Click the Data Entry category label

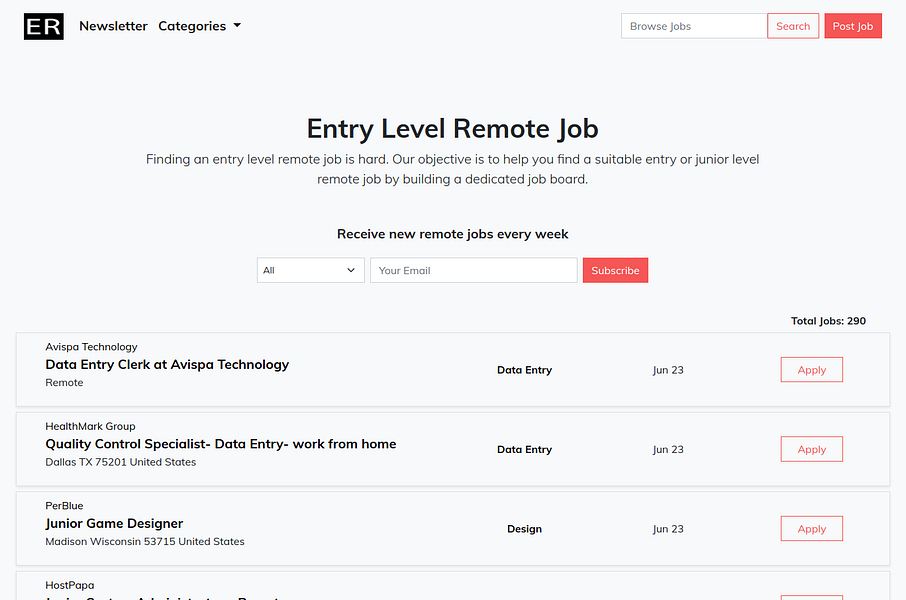[524, 369]
